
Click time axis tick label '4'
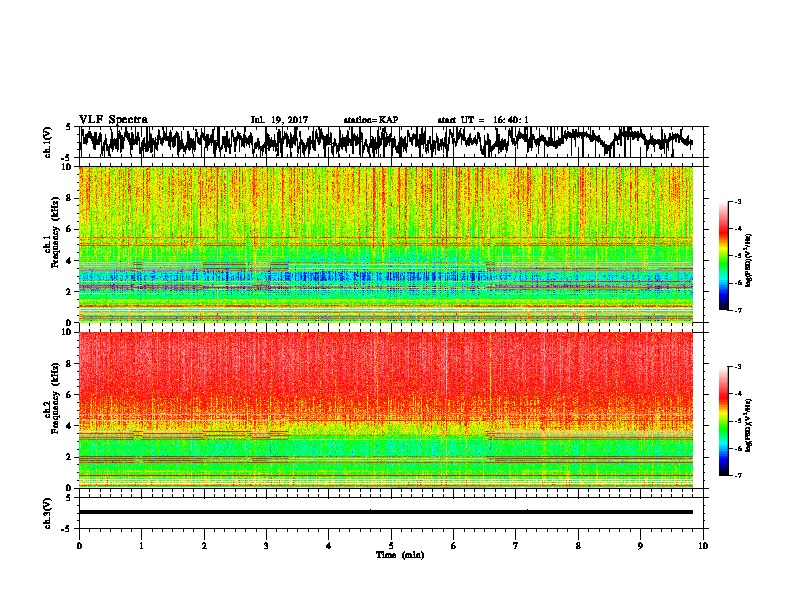point(329,546)
